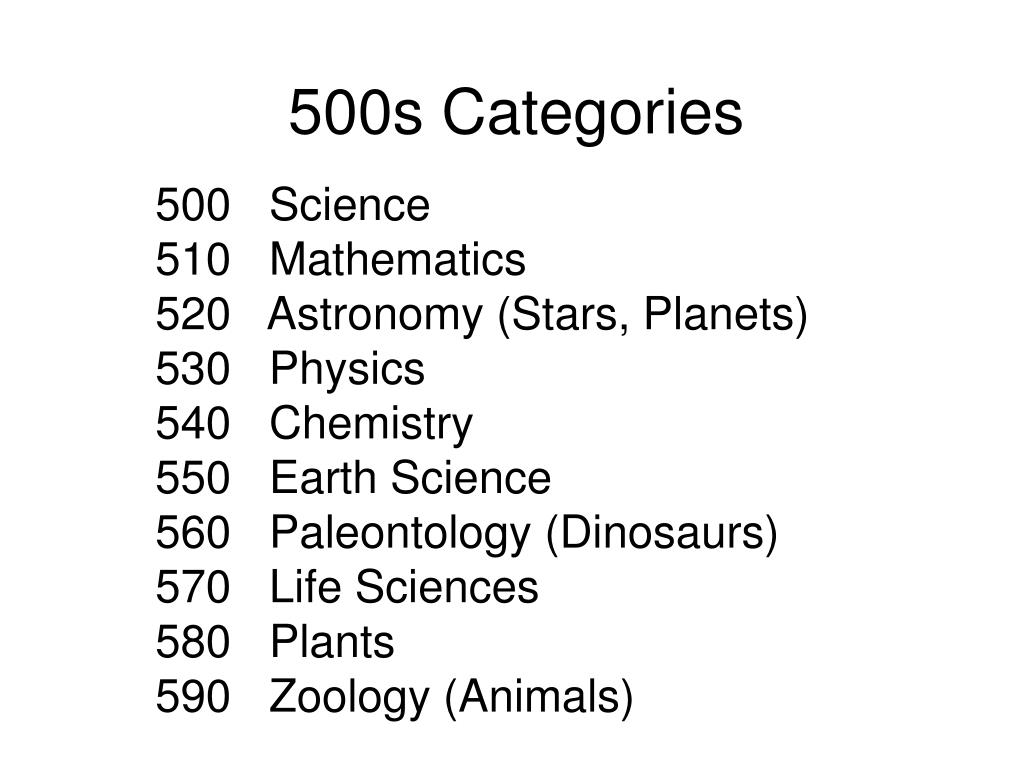Select the Plants entry
Screen dimensions: 1024x768
pyautogui.click(x=332, y=641)
